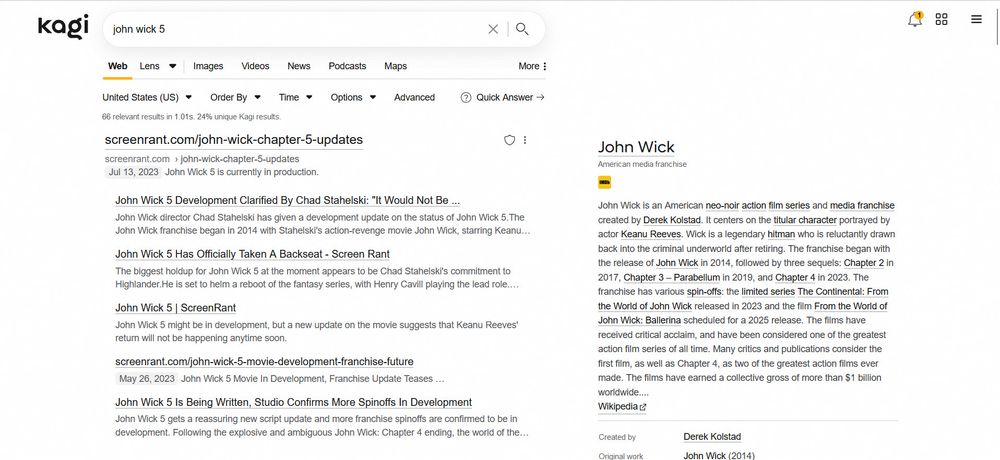Viewport: 1000px width, 460px height.
Task: Click Derek Kolstad in Created by row
Action: [712, 437]
